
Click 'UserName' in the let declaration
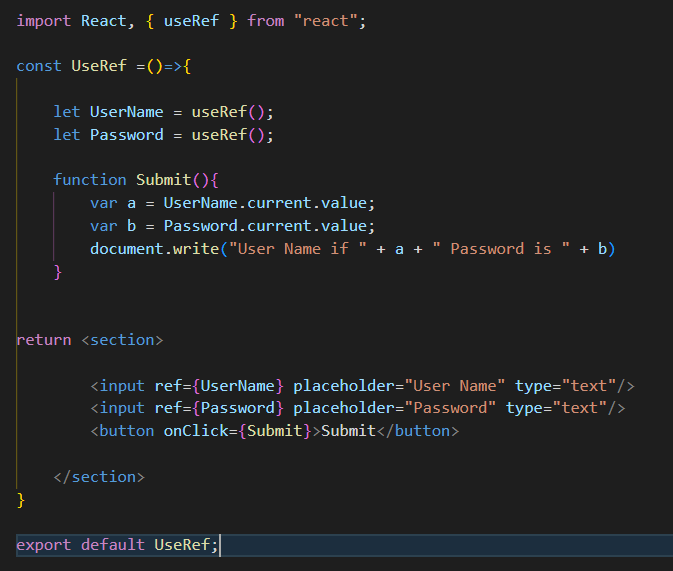click(x=127, y=112)
